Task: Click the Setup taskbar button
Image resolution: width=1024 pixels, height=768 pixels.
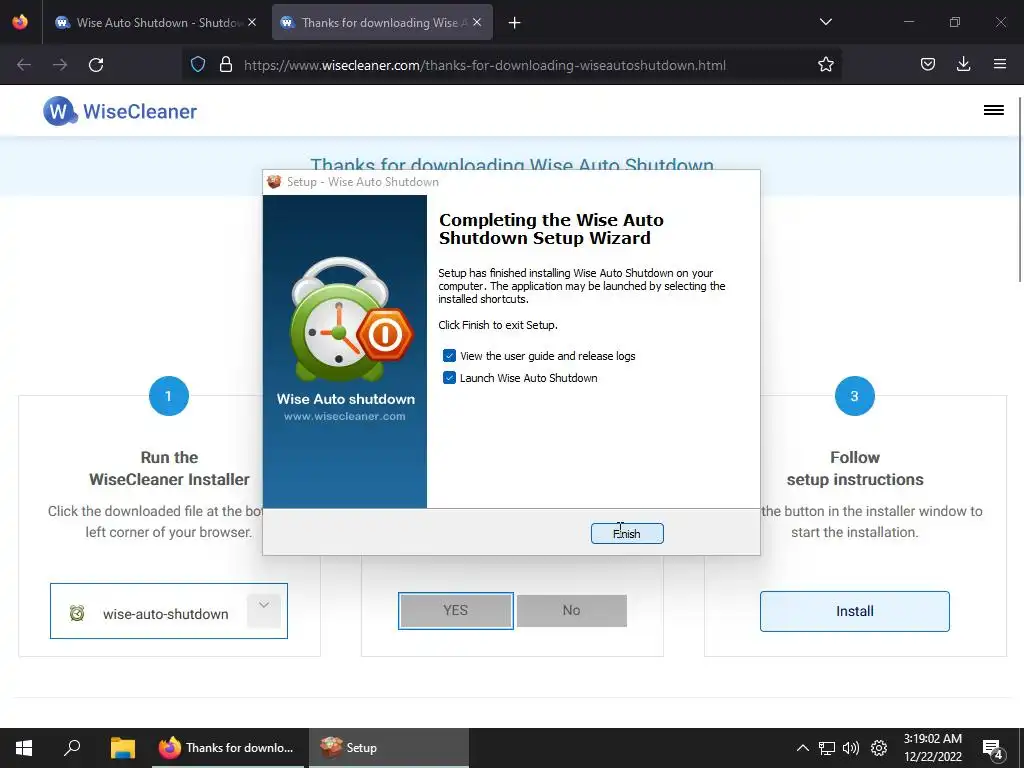Action: point(389,748)
